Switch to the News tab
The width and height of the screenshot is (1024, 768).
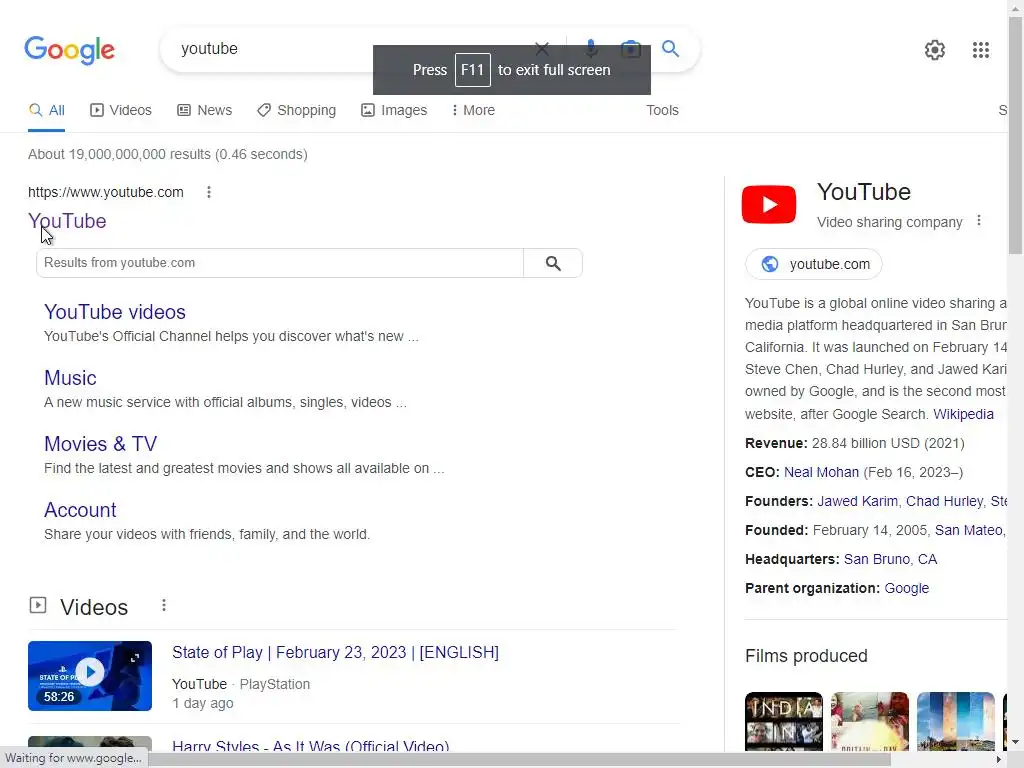pyautogui.click(x=205, y=110)
